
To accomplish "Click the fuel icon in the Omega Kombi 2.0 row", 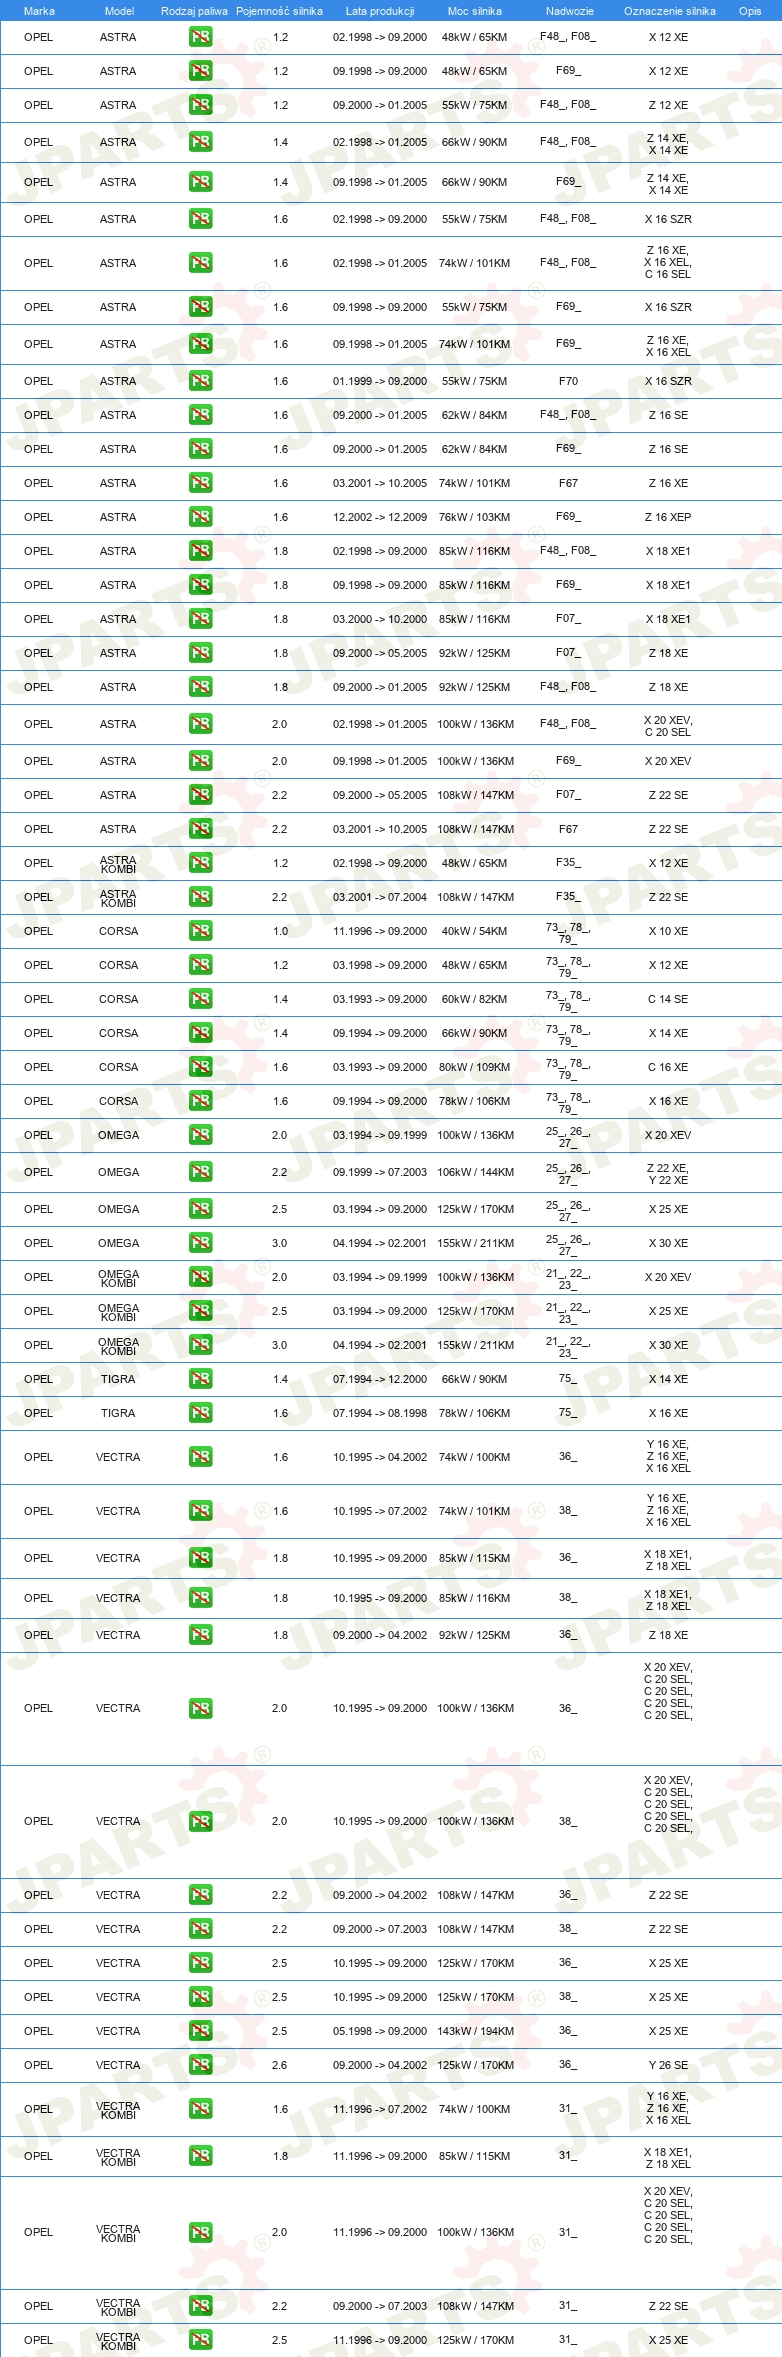I will pos(200,1277).
